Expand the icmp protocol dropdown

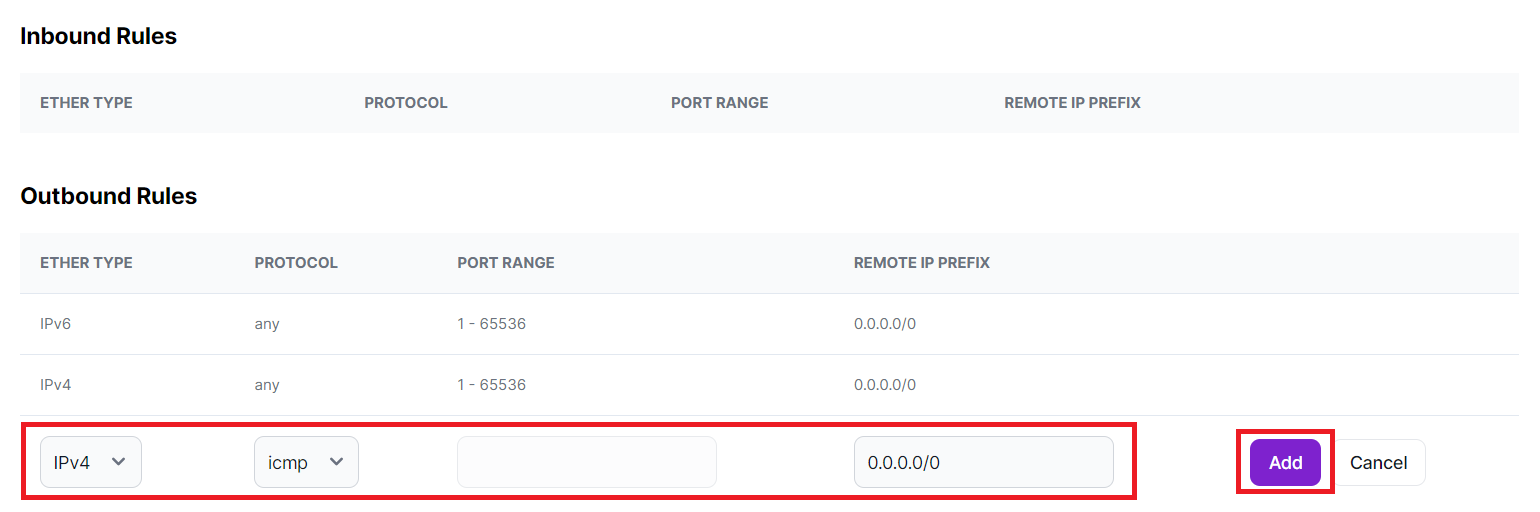306,462
